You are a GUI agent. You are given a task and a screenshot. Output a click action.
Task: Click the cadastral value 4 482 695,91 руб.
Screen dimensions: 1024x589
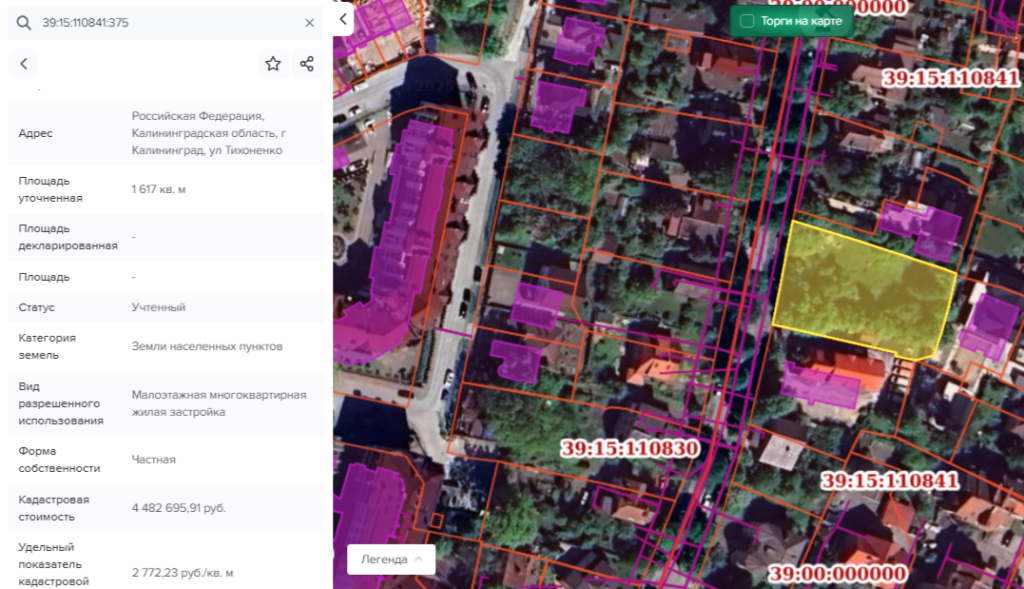point(179,508)
